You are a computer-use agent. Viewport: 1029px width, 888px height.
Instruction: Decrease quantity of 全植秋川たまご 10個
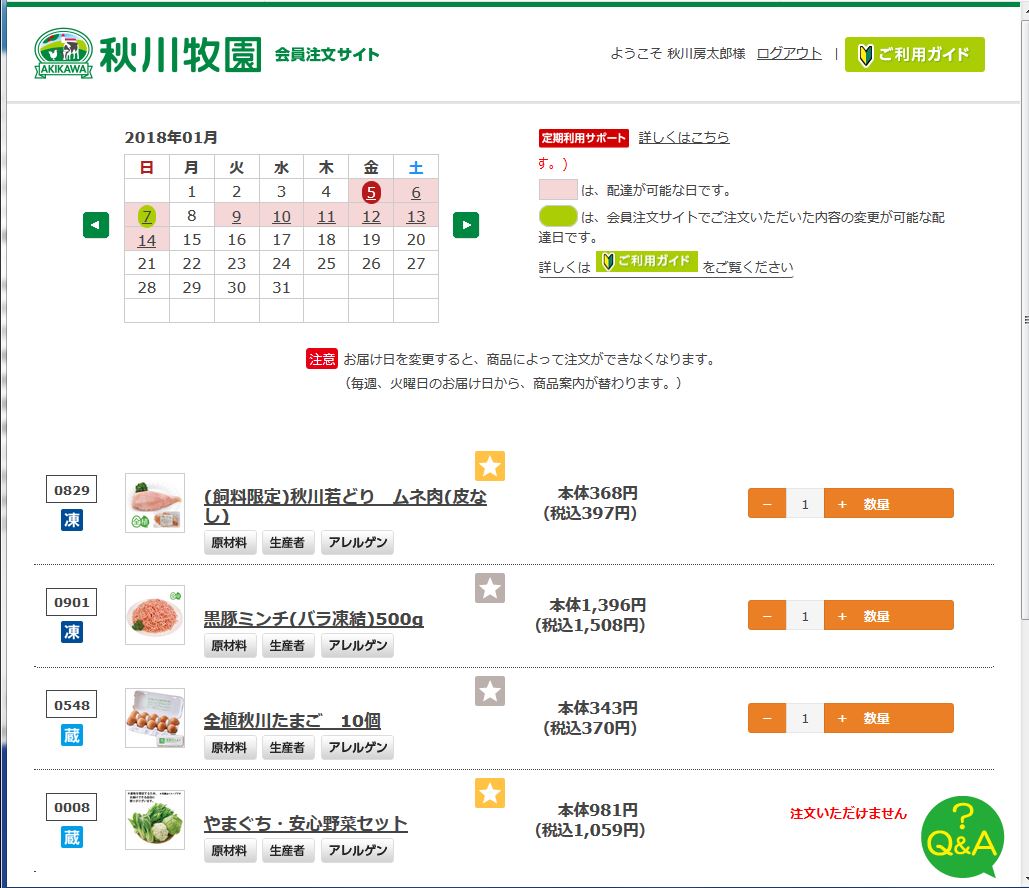pos(767,718)
